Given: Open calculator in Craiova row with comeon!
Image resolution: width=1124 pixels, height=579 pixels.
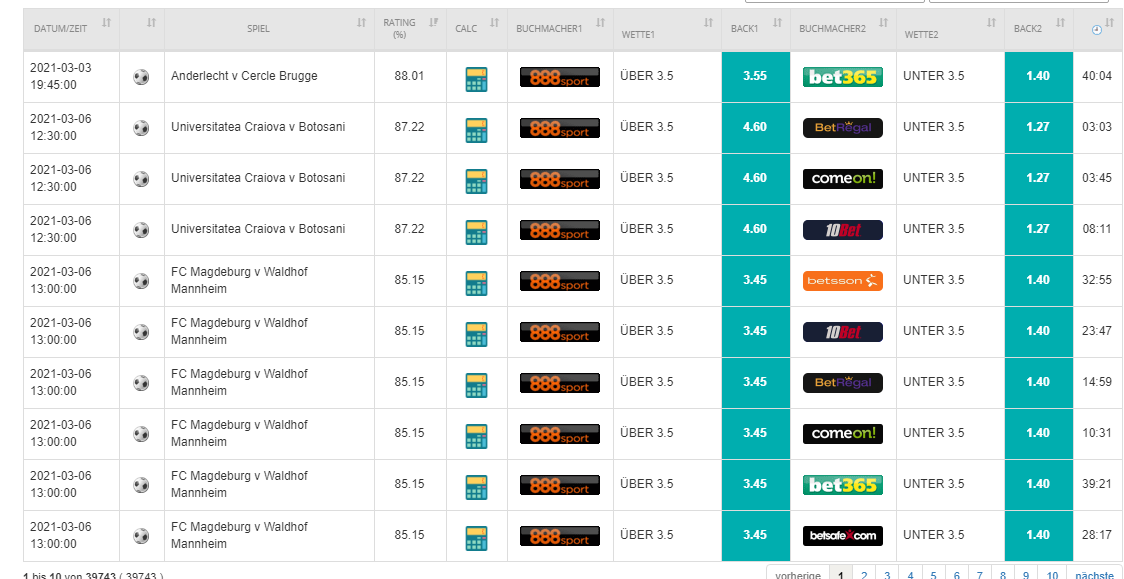Looking at the screenshot, I should (x=476, y=181).
